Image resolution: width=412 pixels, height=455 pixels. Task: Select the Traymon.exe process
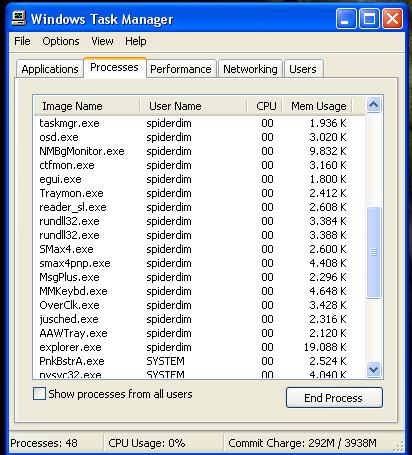(x=199, y=193)
